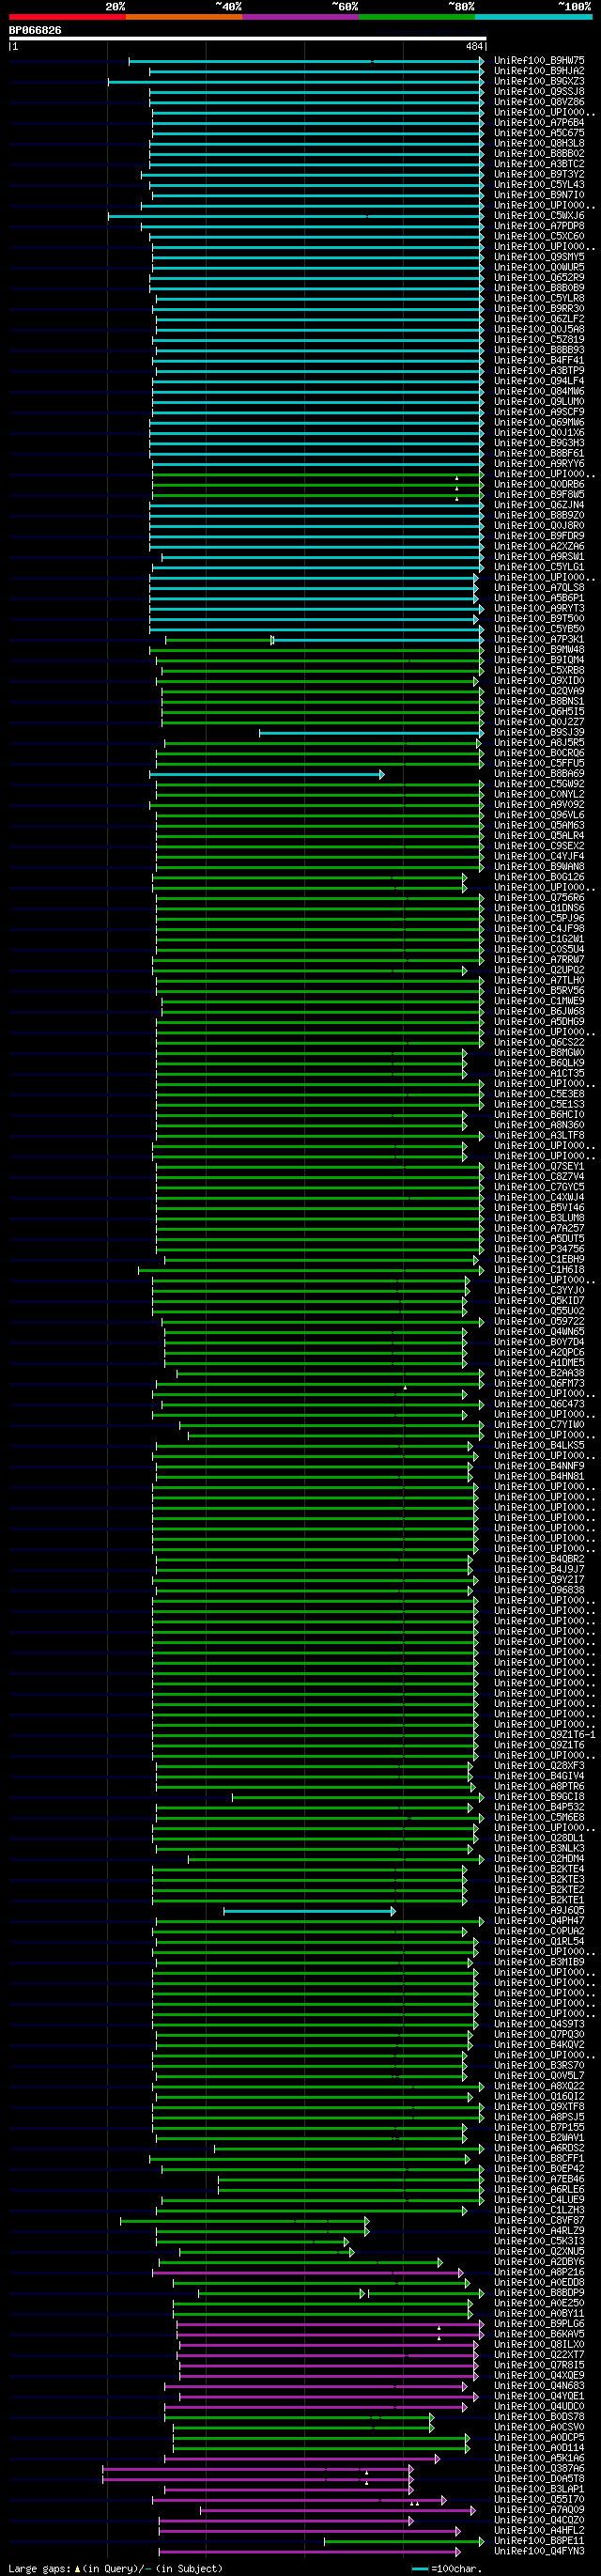Select hit UniRef100_B9HW75
This screenshot has width=601, height=2576.
[539, 61]
